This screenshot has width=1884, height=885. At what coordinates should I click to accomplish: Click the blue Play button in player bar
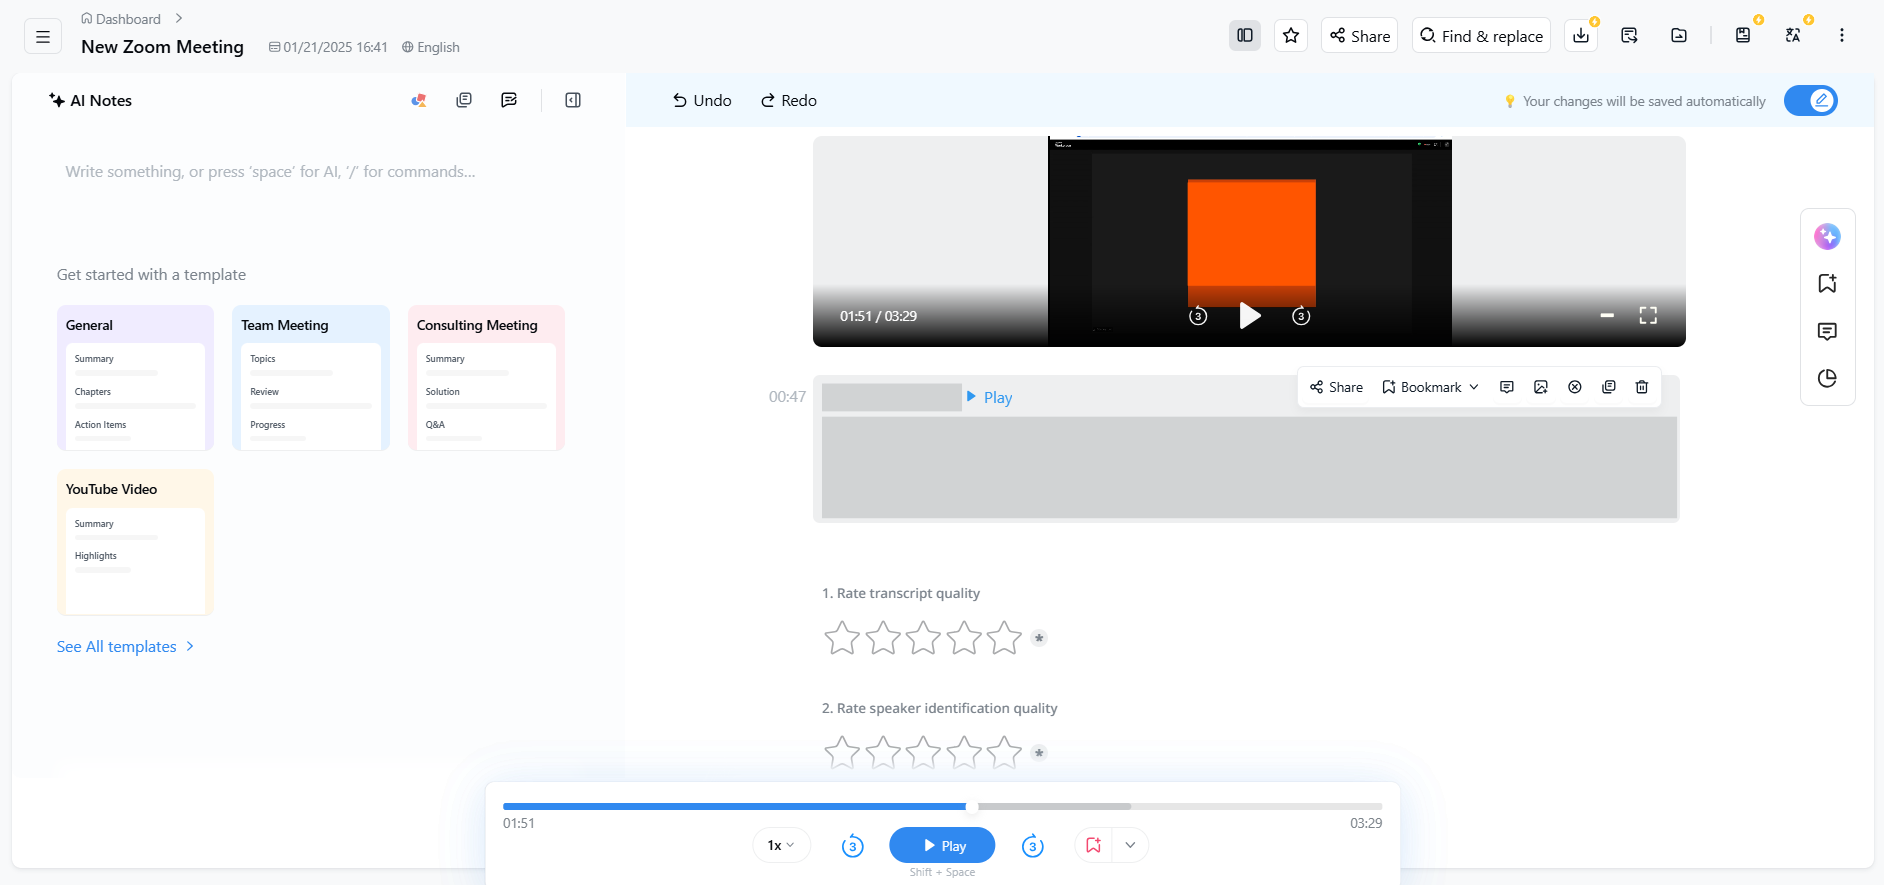click(x=942, y=846)
